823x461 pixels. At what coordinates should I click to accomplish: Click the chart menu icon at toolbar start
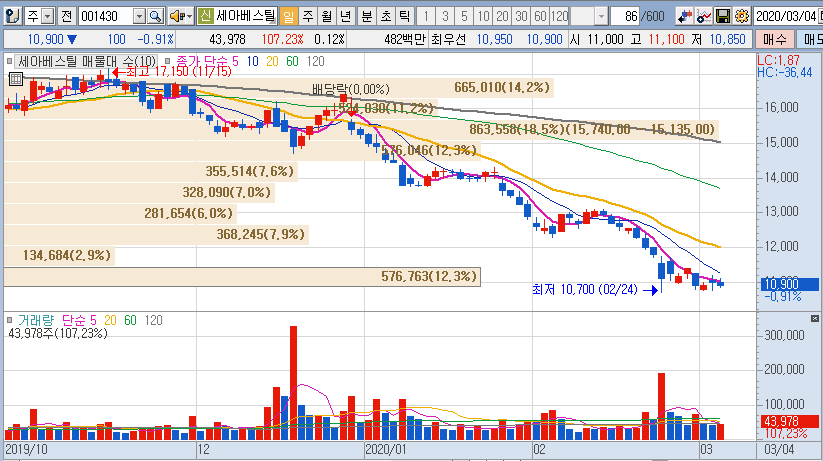click(13, 16)
